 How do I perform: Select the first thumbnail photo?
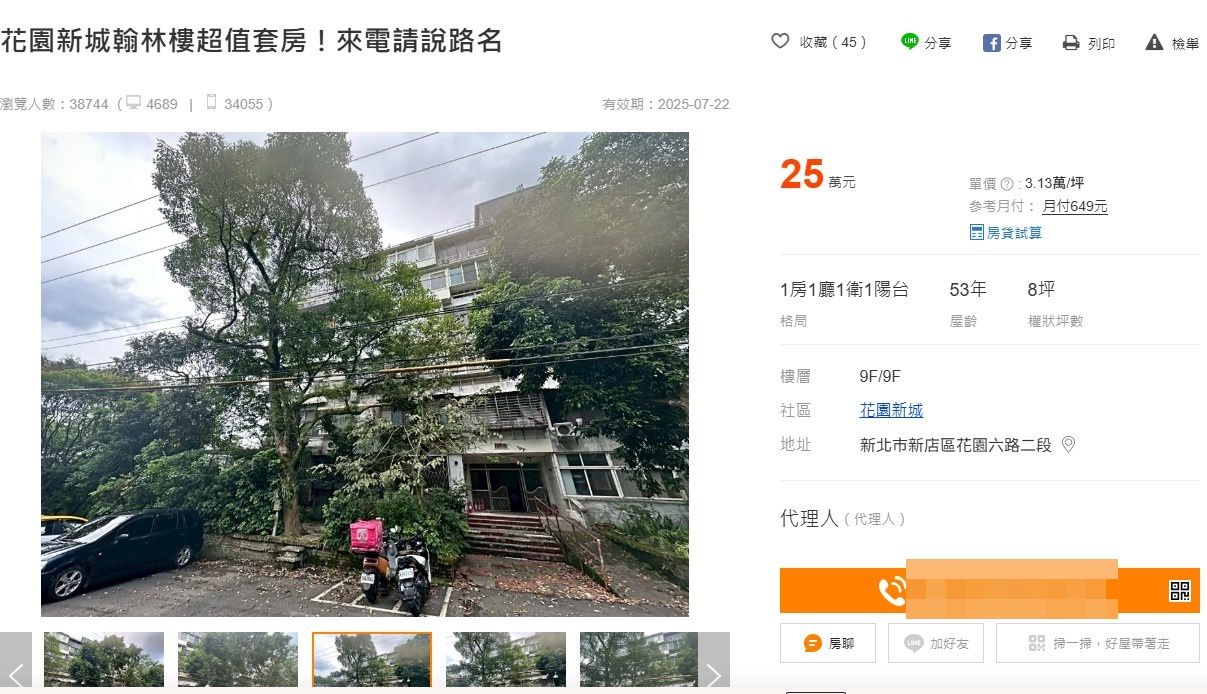104,660
